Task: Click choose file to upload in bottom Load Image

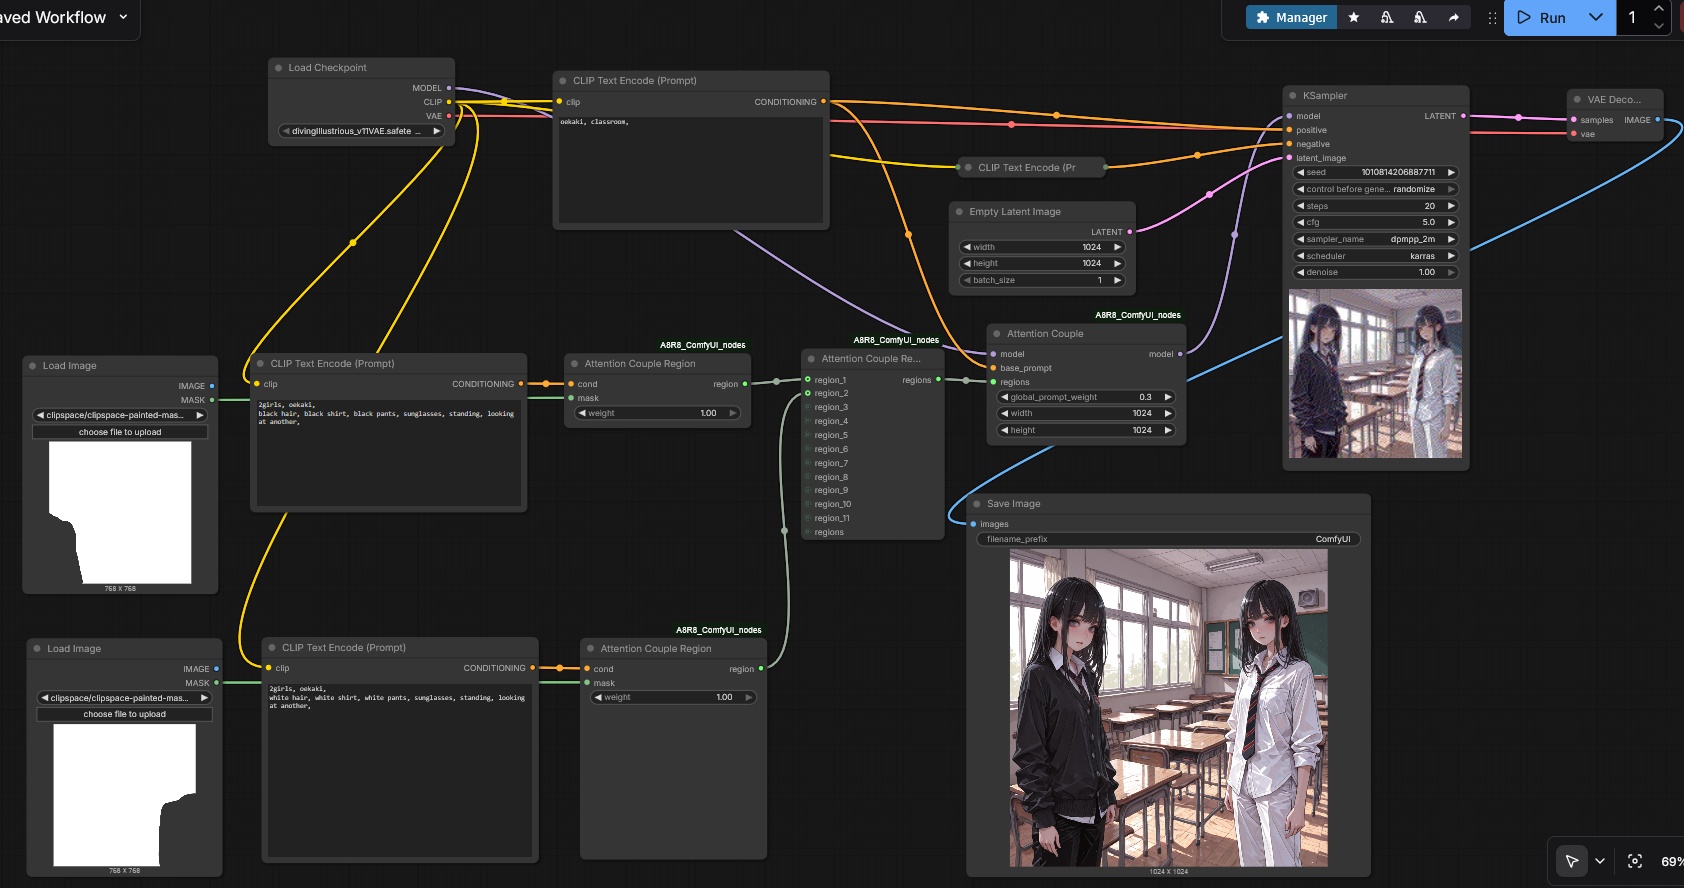Action: point(125,714)
